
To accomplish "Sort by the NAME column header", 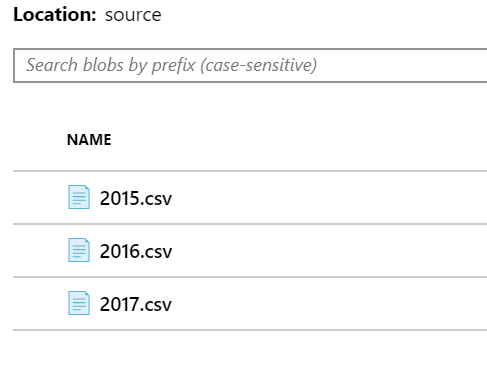I will tap(89, 140).
